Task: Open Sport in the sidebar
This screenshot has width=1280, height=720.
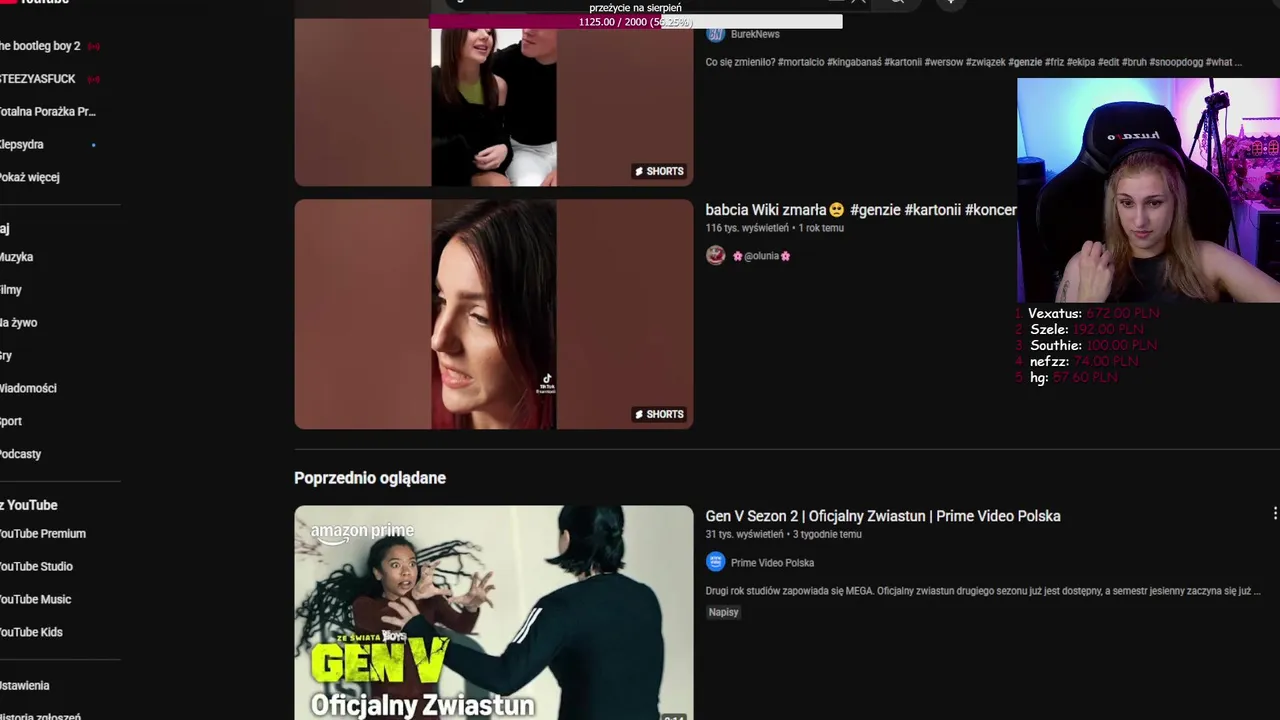Action: pyautogui.click(x=11, y=421)
